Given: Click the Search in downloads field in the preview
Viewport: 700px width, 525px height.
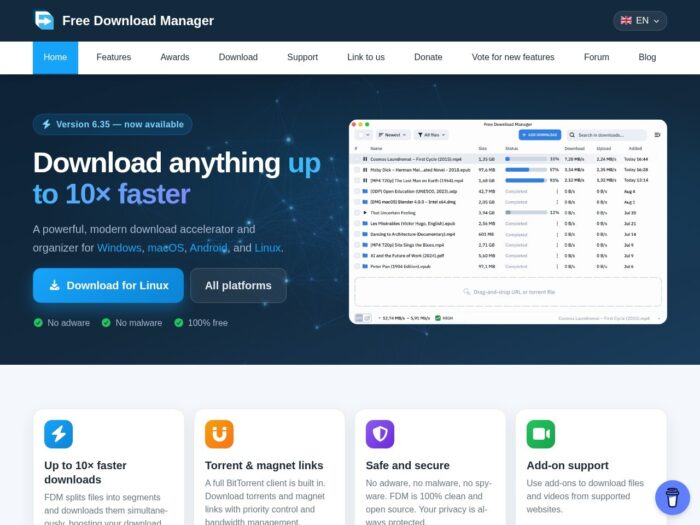Looking at the screenshot, I should point(606,135).
